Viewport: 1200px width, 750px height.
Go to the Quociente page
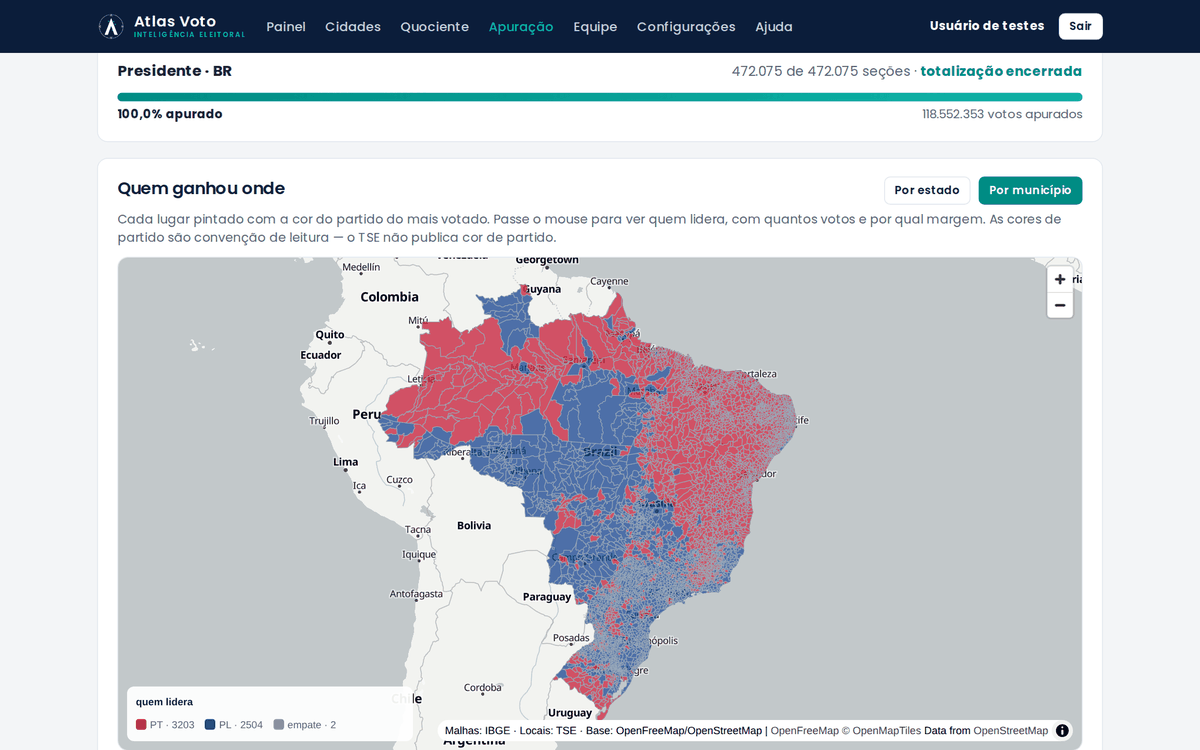434,27
